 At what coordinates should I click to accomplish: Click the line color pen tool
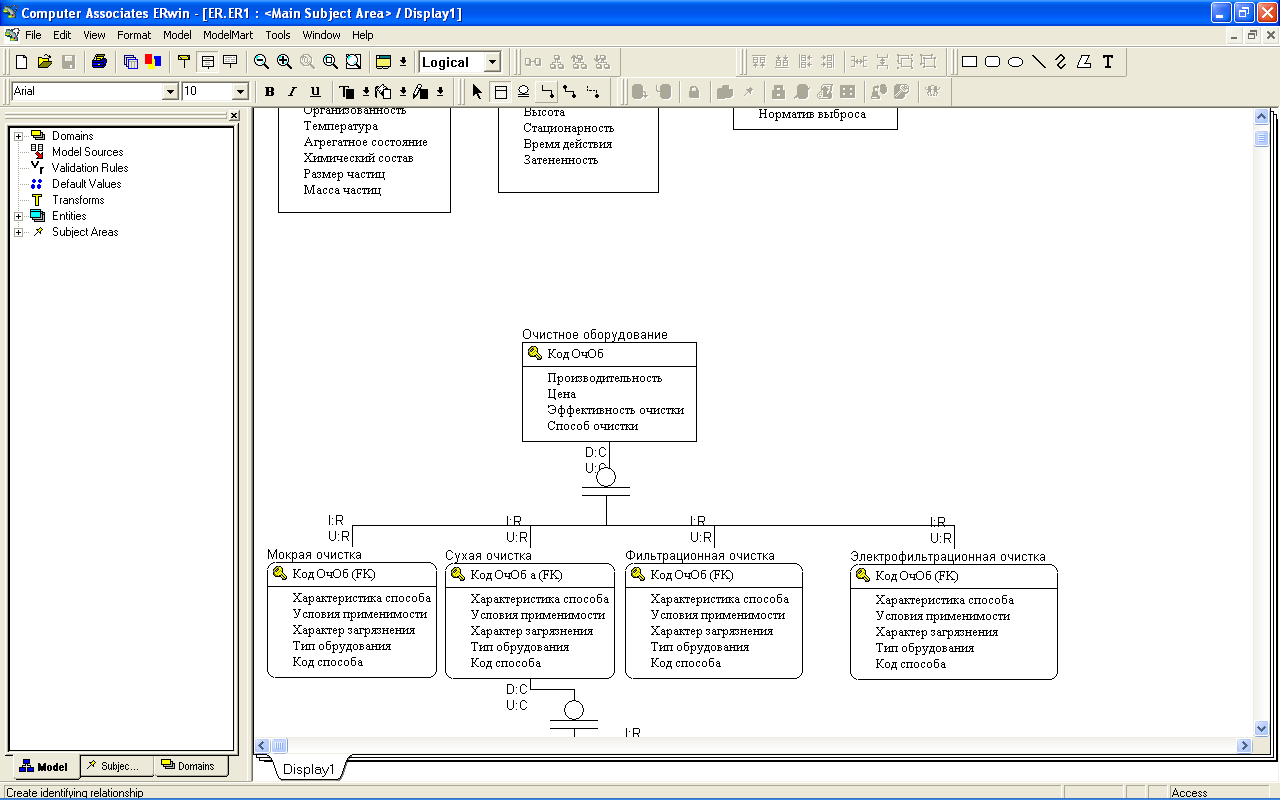(x=421, y=92)
